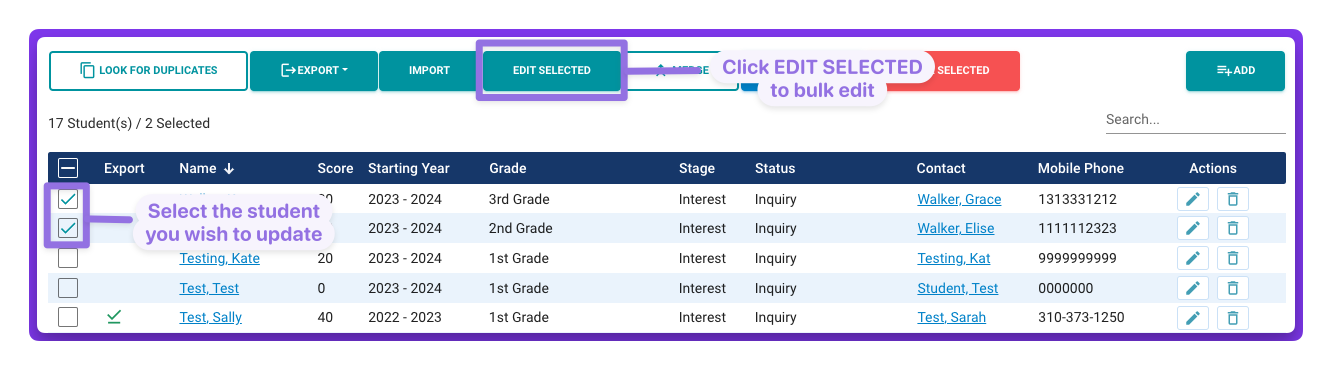Image resolution: width=1332 pixels, height=370 pixels.
Task: Delete the Test, Sally row with trash icon
Action: pyautogui.click(x=1232, y=317)
